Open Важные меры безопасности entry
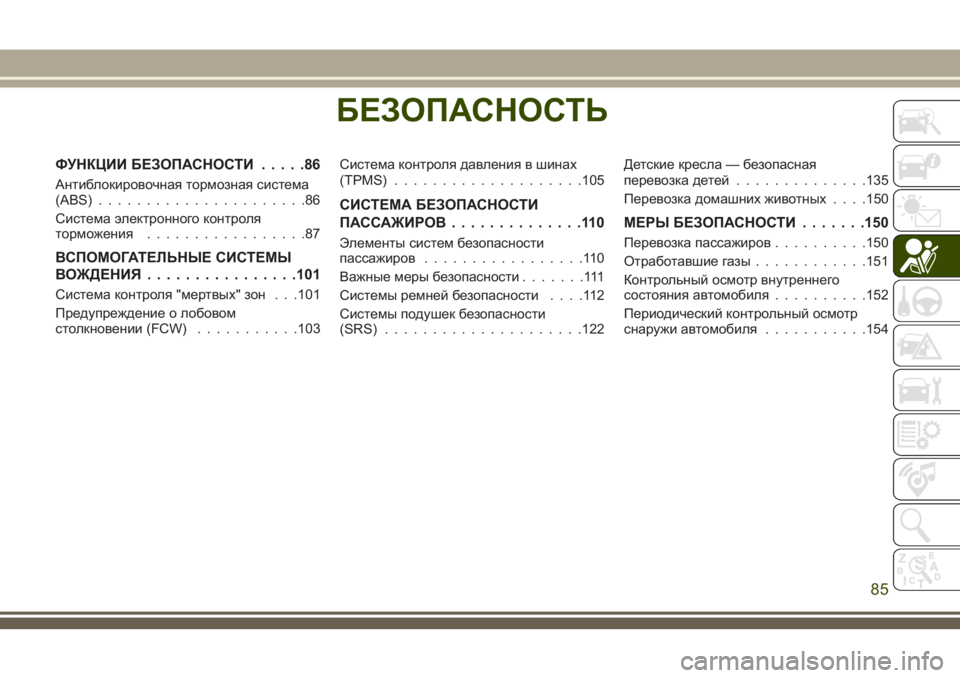The height and width of the screenshot is (678, 960). pos(471,277)
